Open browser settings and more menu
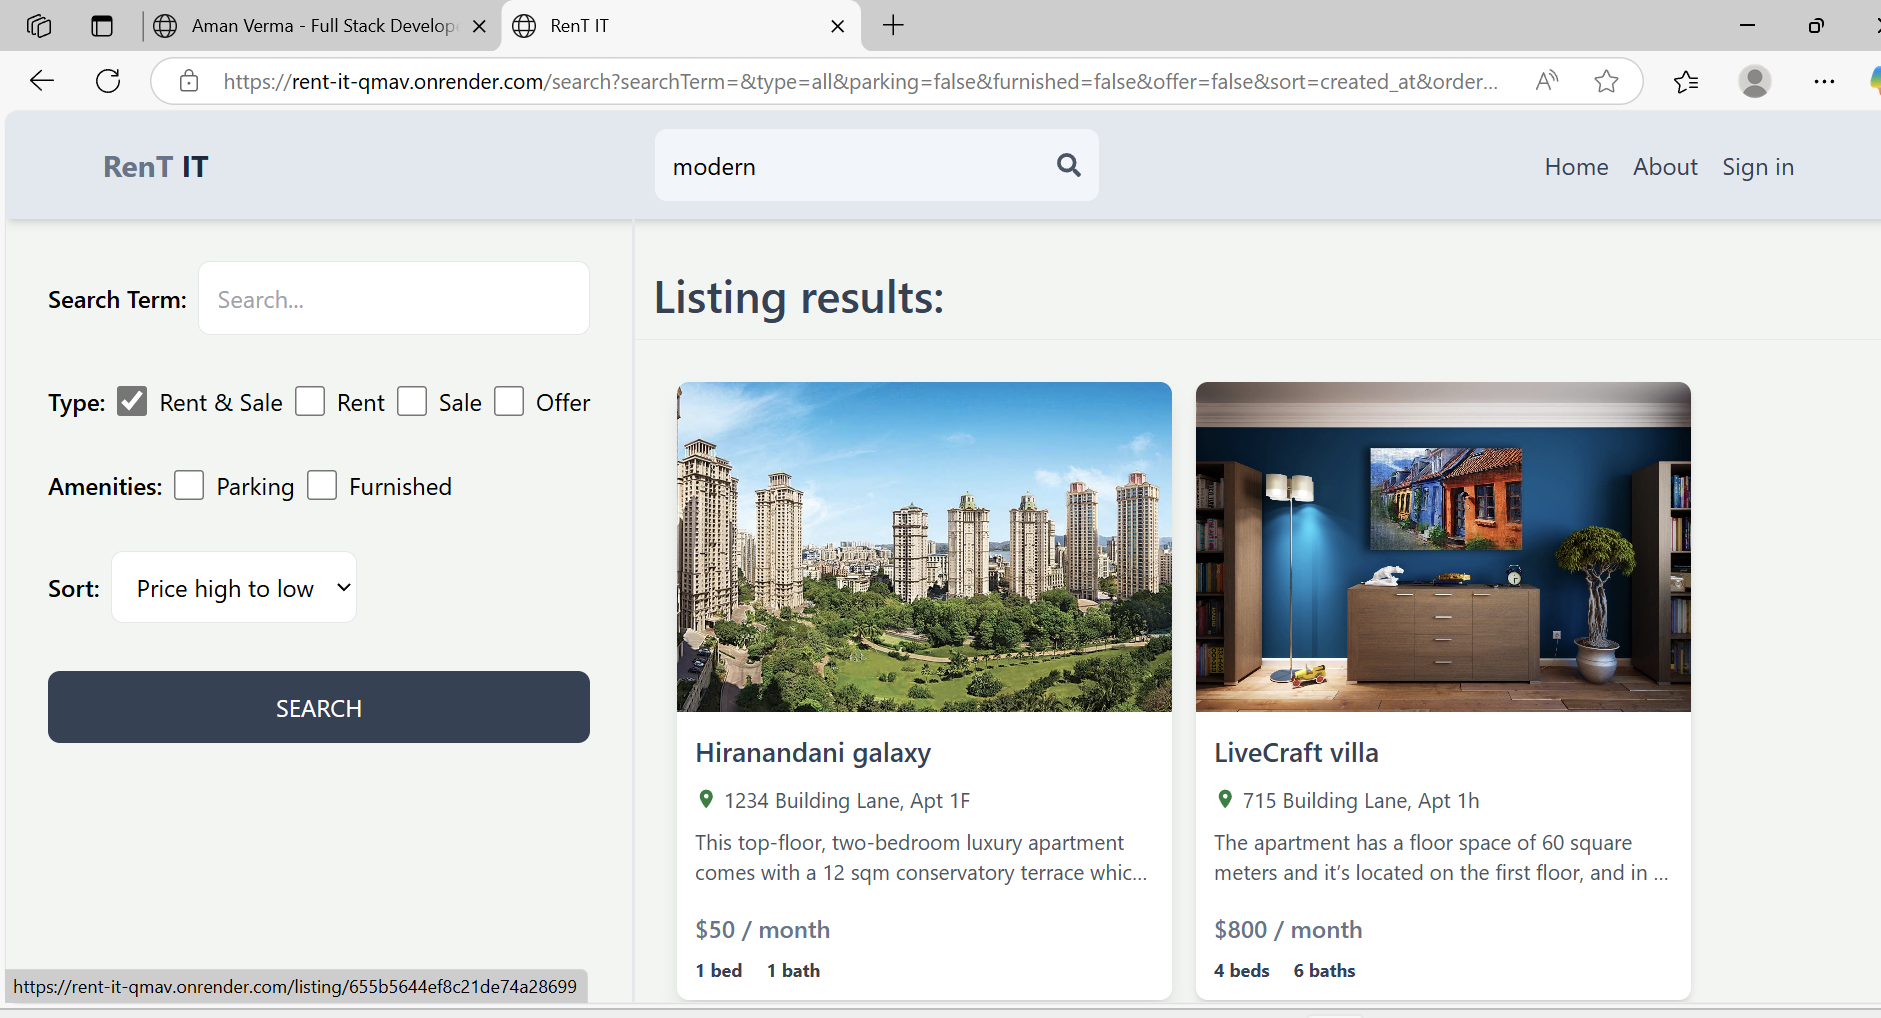Viewport: 1881px width, 1018px height. click(x=1824, y=81)
